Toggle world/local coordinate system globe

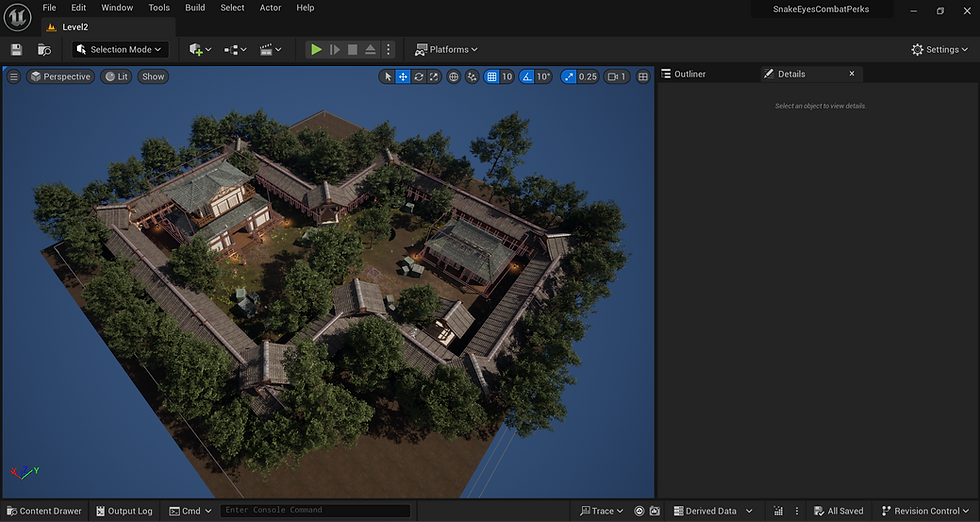454,76
